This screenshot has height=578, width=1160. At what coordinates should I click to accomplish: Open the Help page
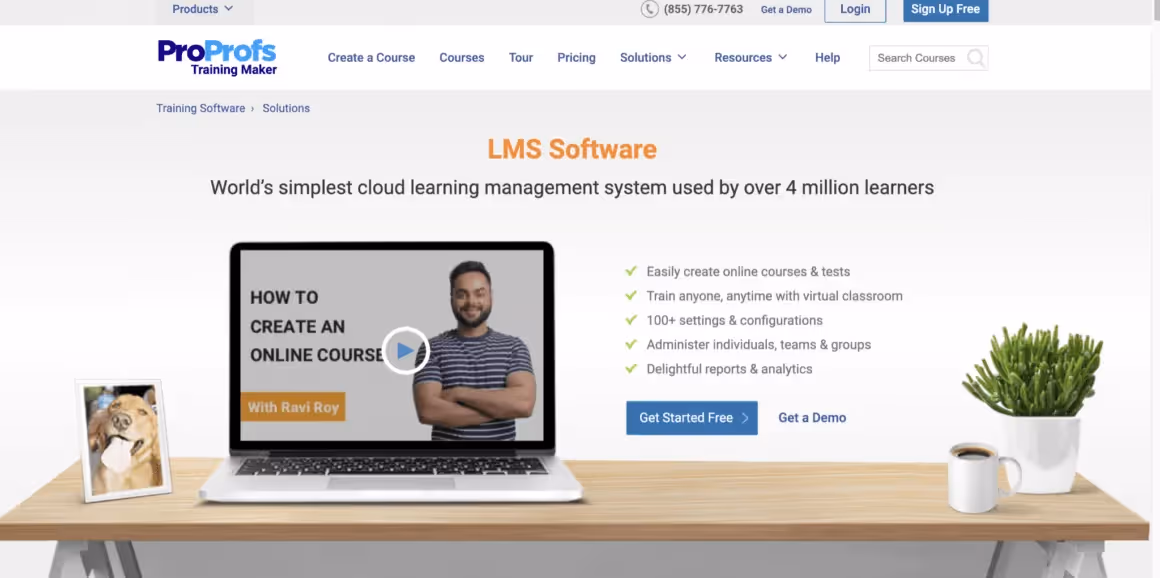pos(827,58)
